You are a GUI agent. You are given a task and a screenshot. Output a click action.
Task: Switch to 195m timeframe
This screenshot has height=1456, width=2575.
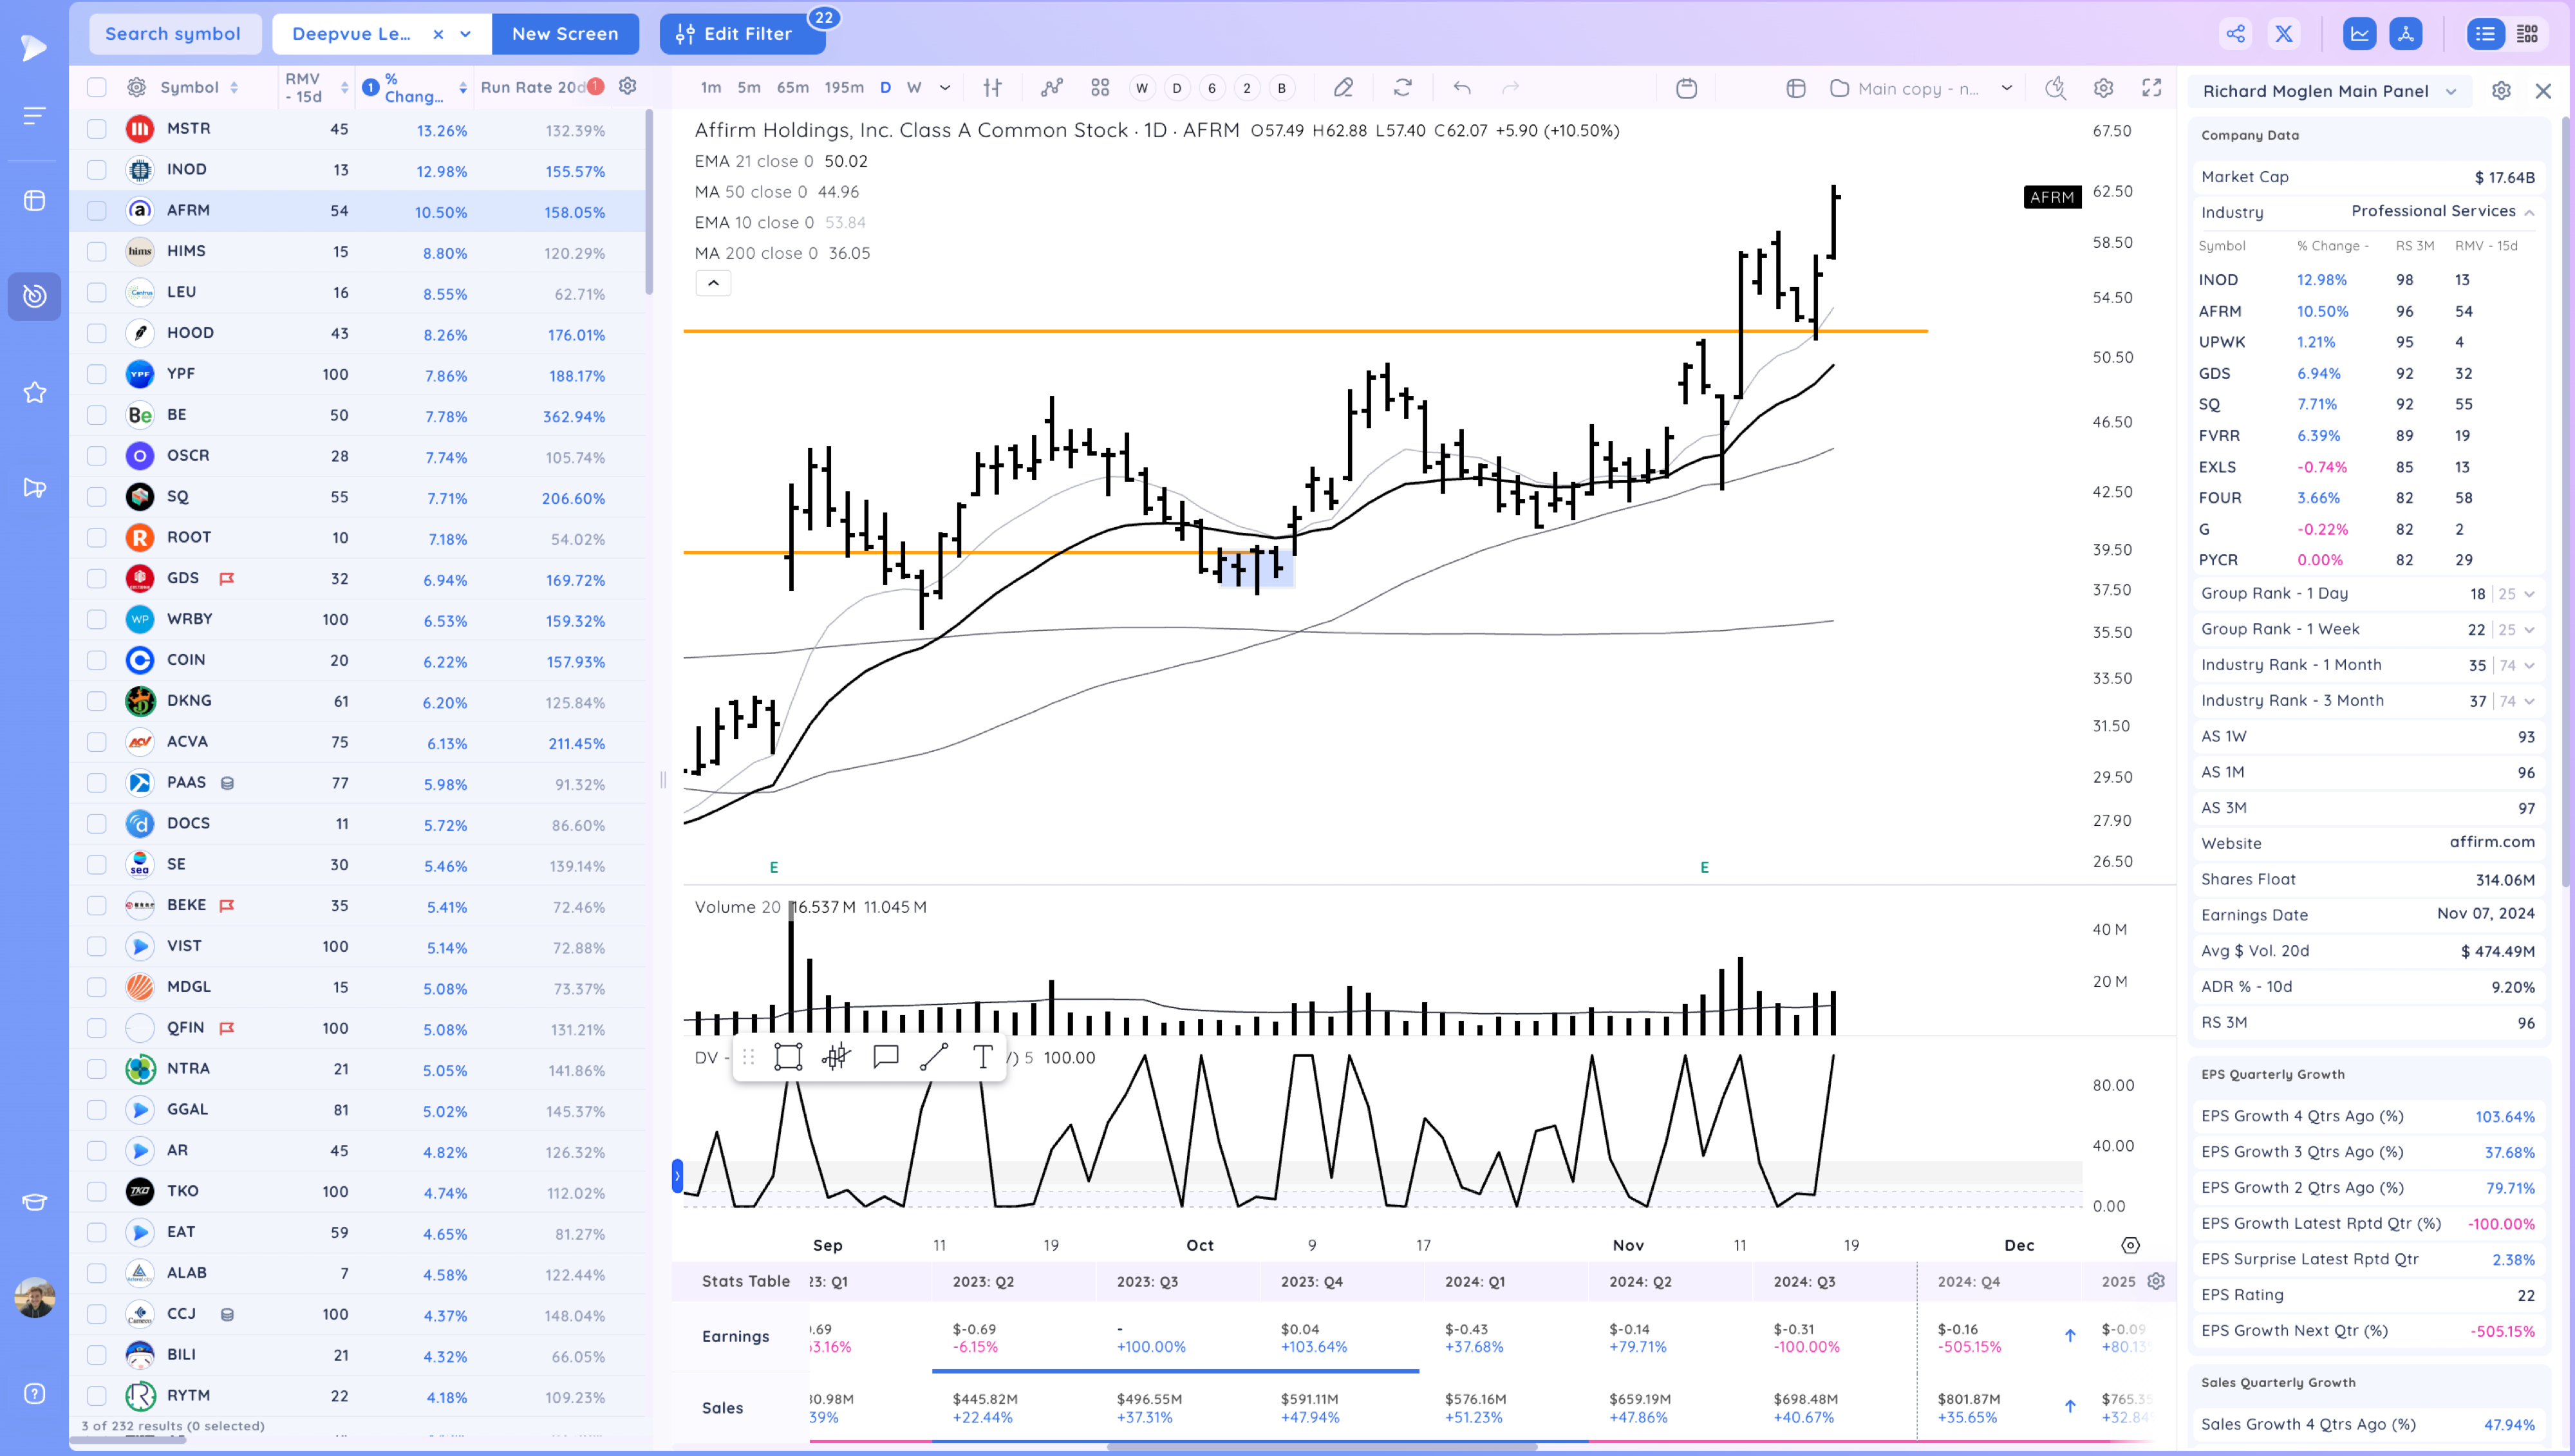click(844, 88)
